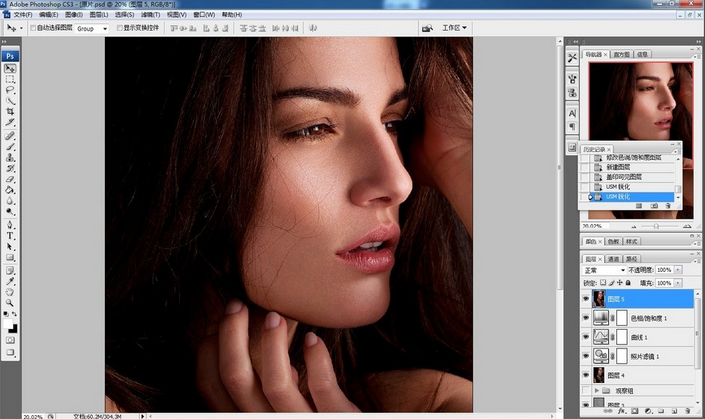Click the foreground color swatch
Viewport: 705px width, 419px height.
tap(8, 324)
